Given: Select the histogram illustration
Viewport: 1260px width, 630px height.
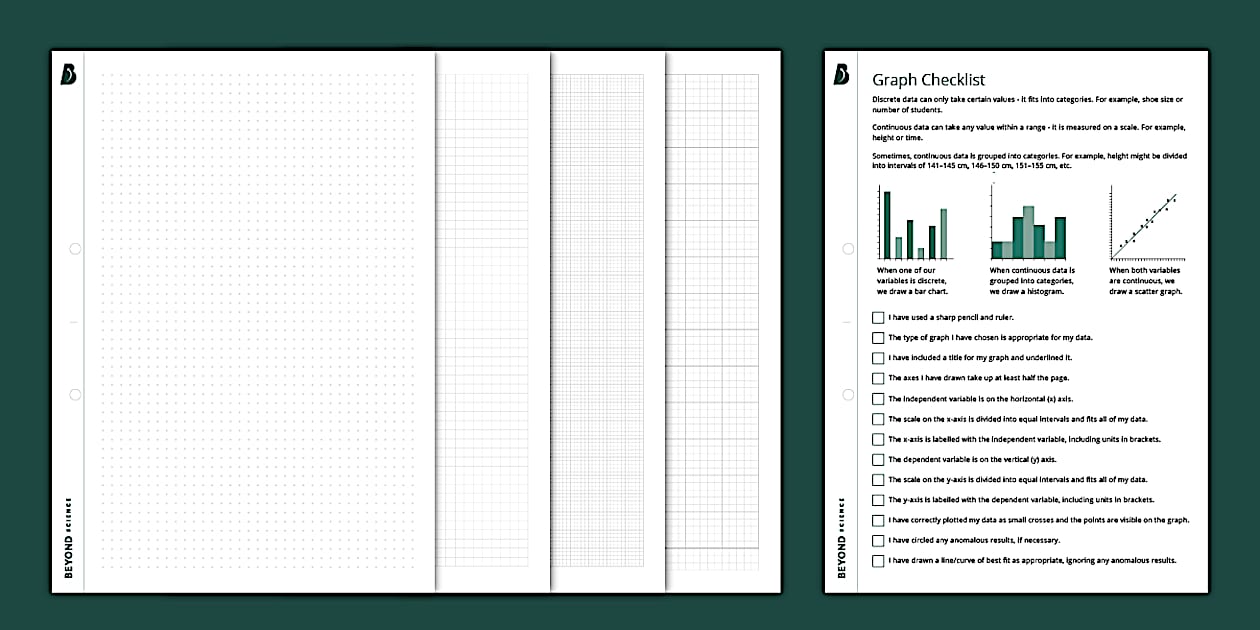Looking at the screenshot, I should [1030, 225].
